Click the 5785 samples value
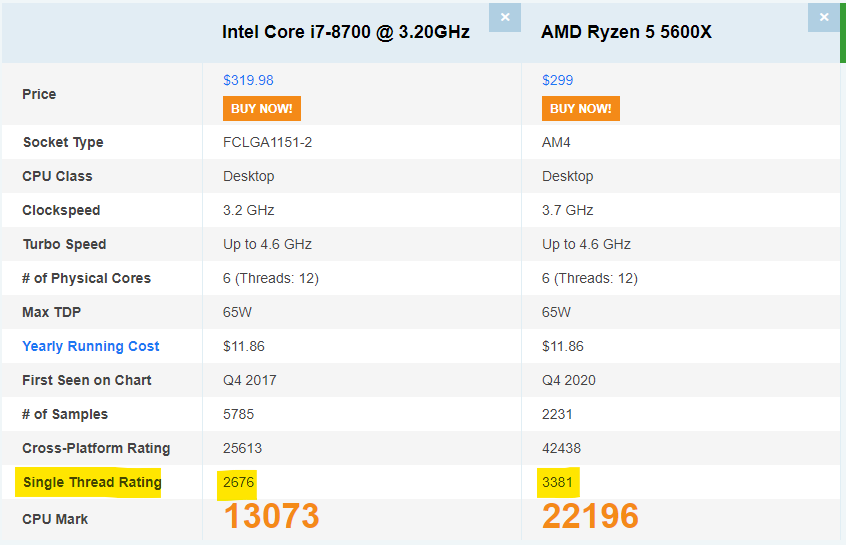The height and width of the screenshot is (545, 846). point(238,414)
